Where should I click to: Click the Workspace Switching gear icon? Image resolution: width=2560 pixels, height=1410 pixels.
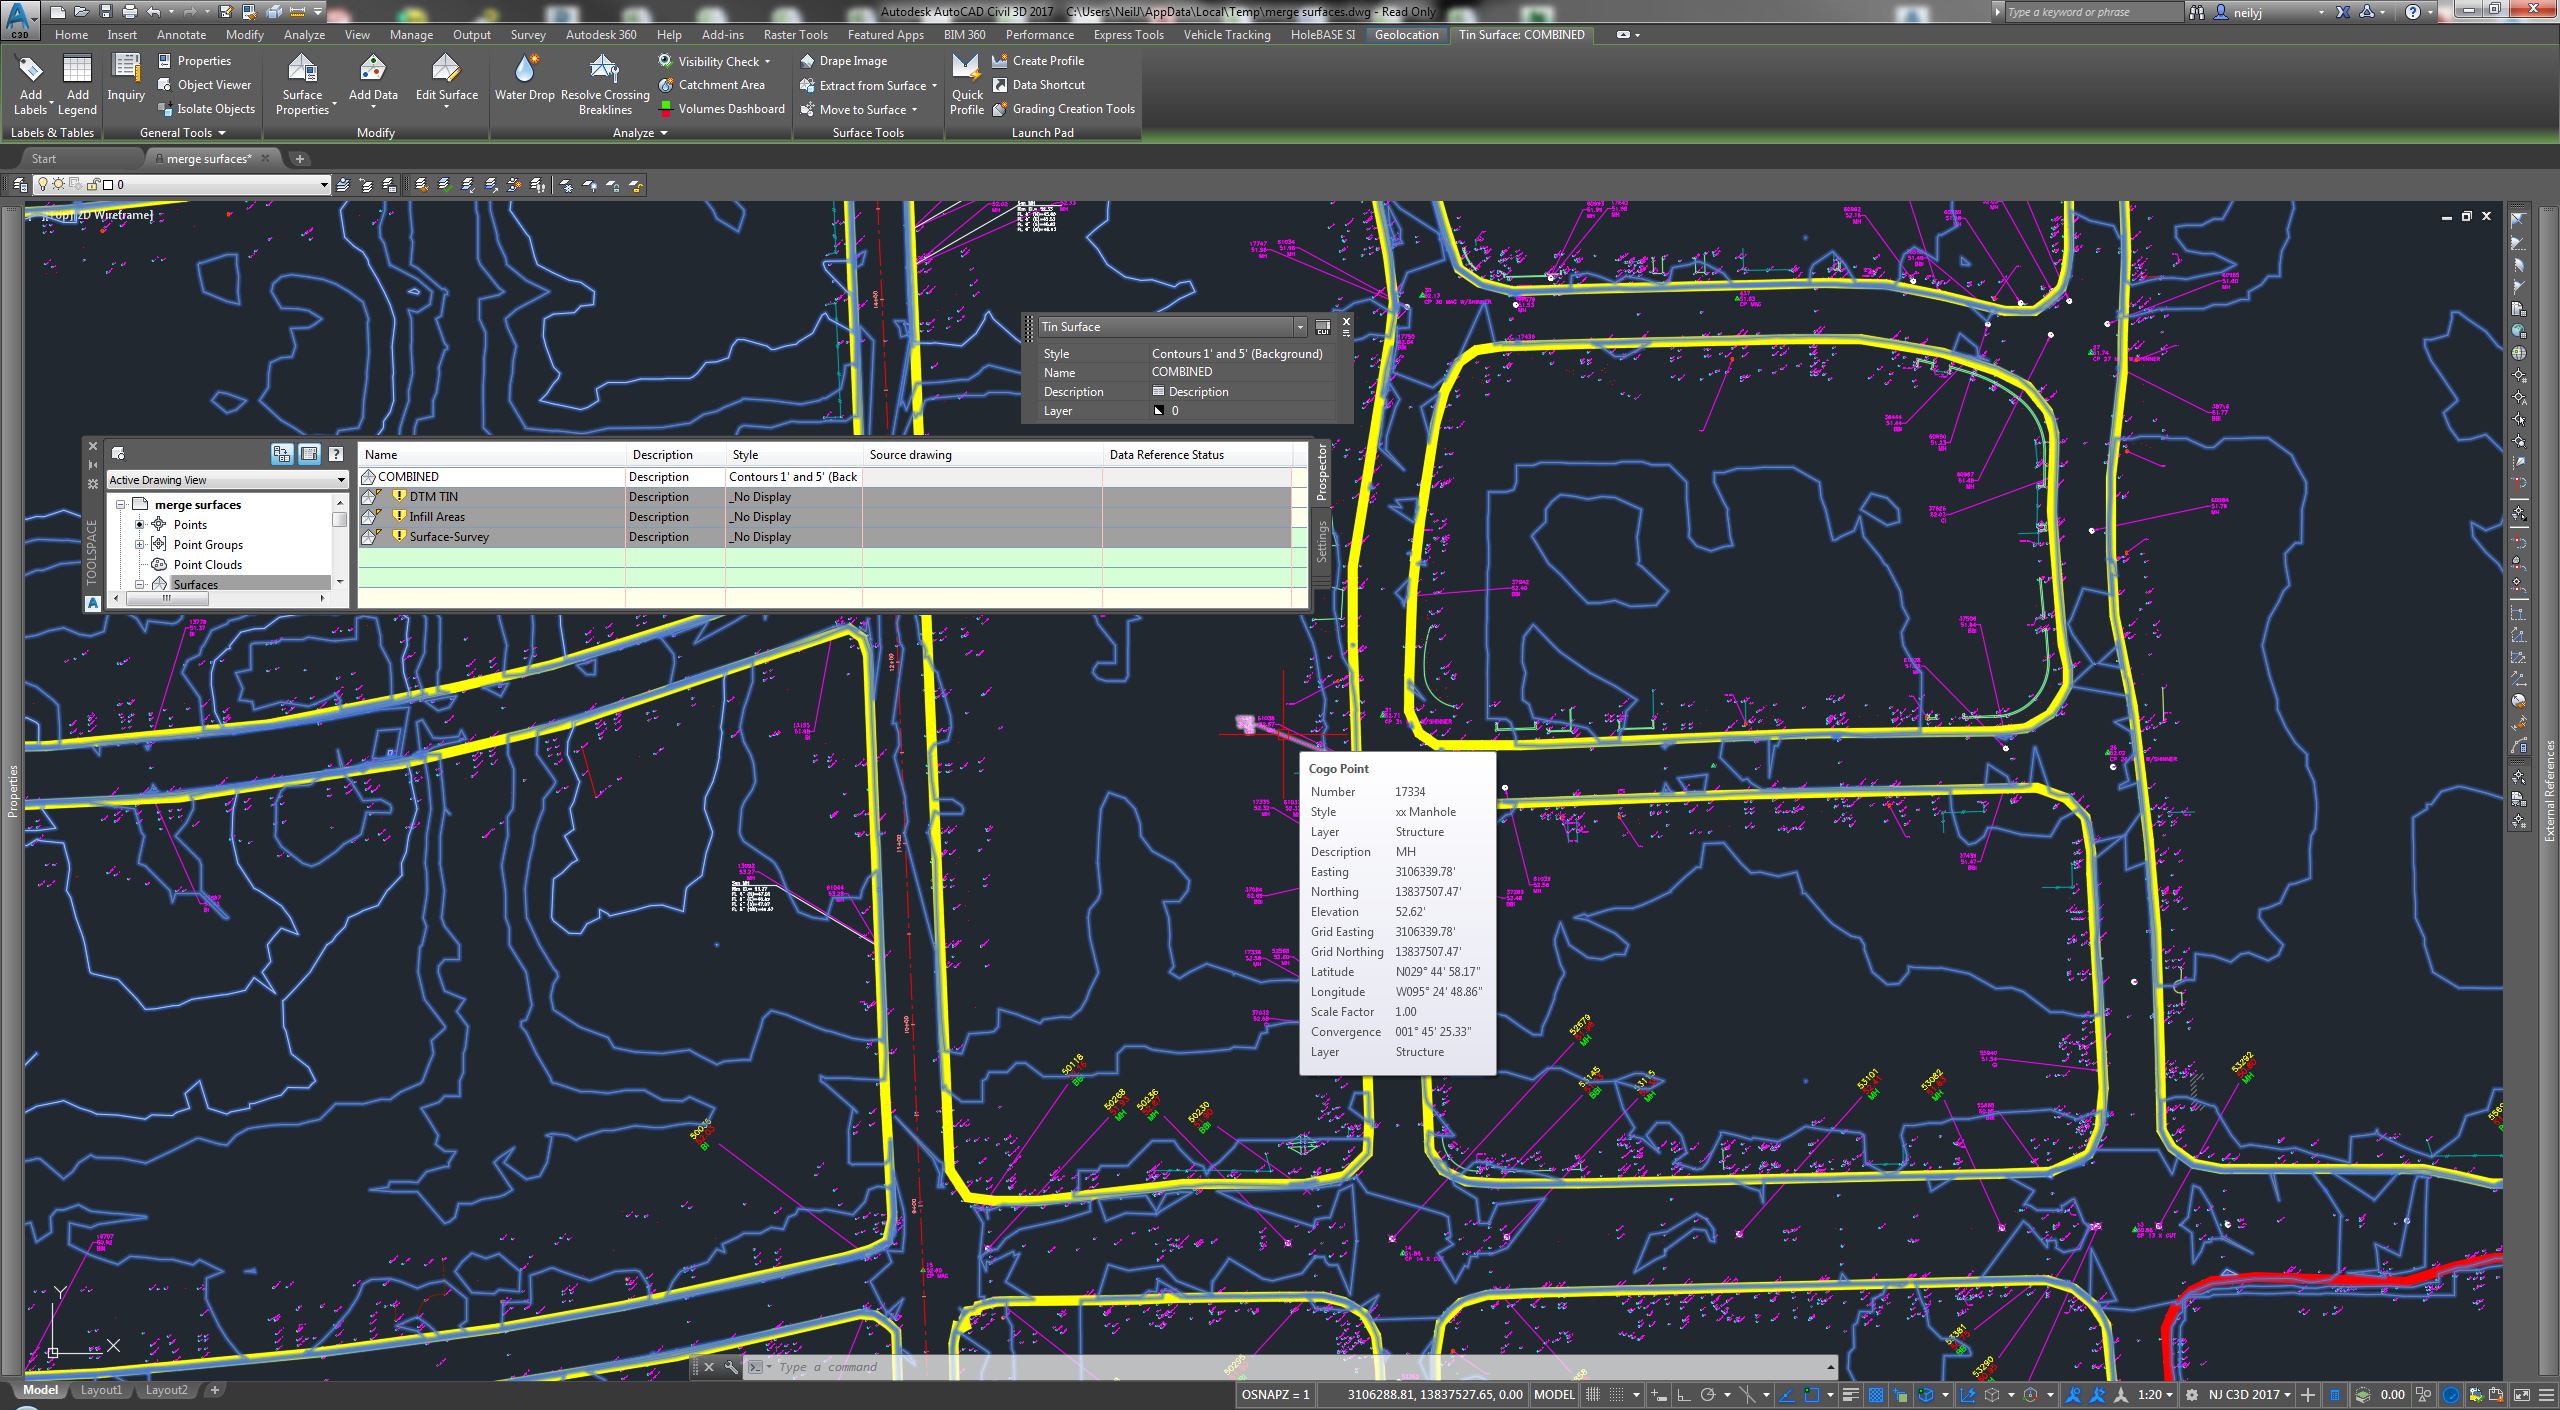tap(2192, 1395)
